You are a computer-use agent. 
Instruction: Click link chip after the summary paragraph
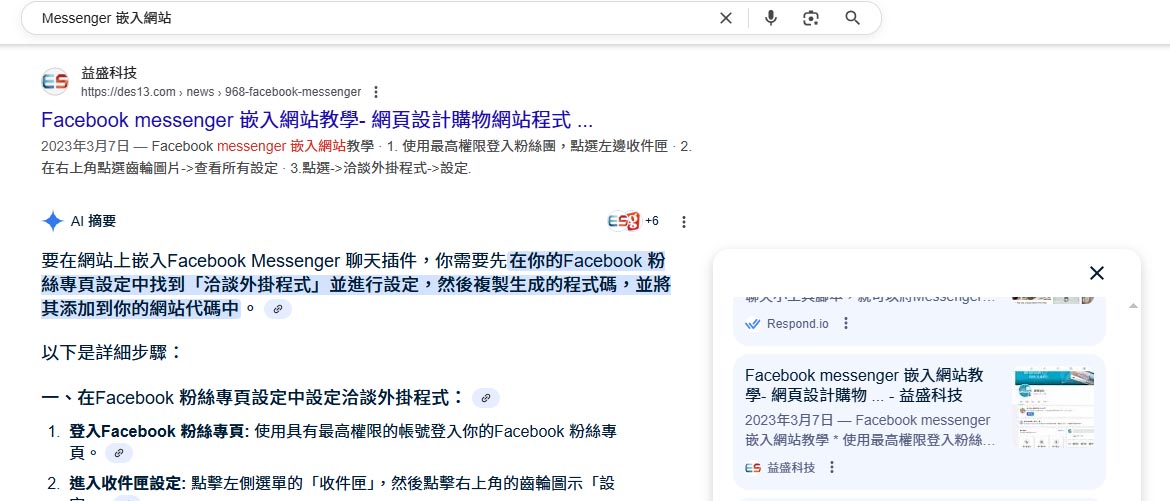pyautogui.click(x=278, y=310)
